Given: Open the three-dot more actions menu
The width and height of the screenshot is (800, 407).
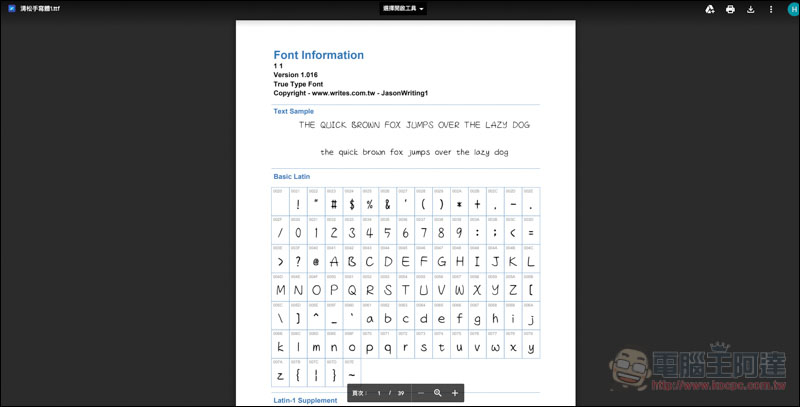Looking at the screenshot, I should point(771,9).
